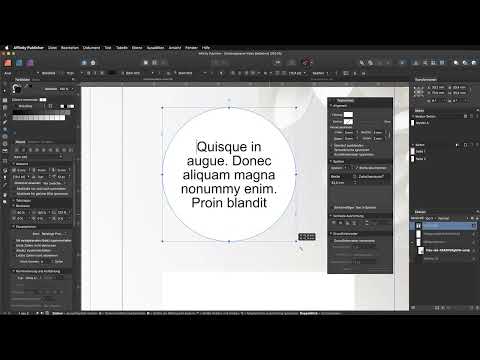Toggle Textumbrüche ignorieren checkbox

point(332,150)
